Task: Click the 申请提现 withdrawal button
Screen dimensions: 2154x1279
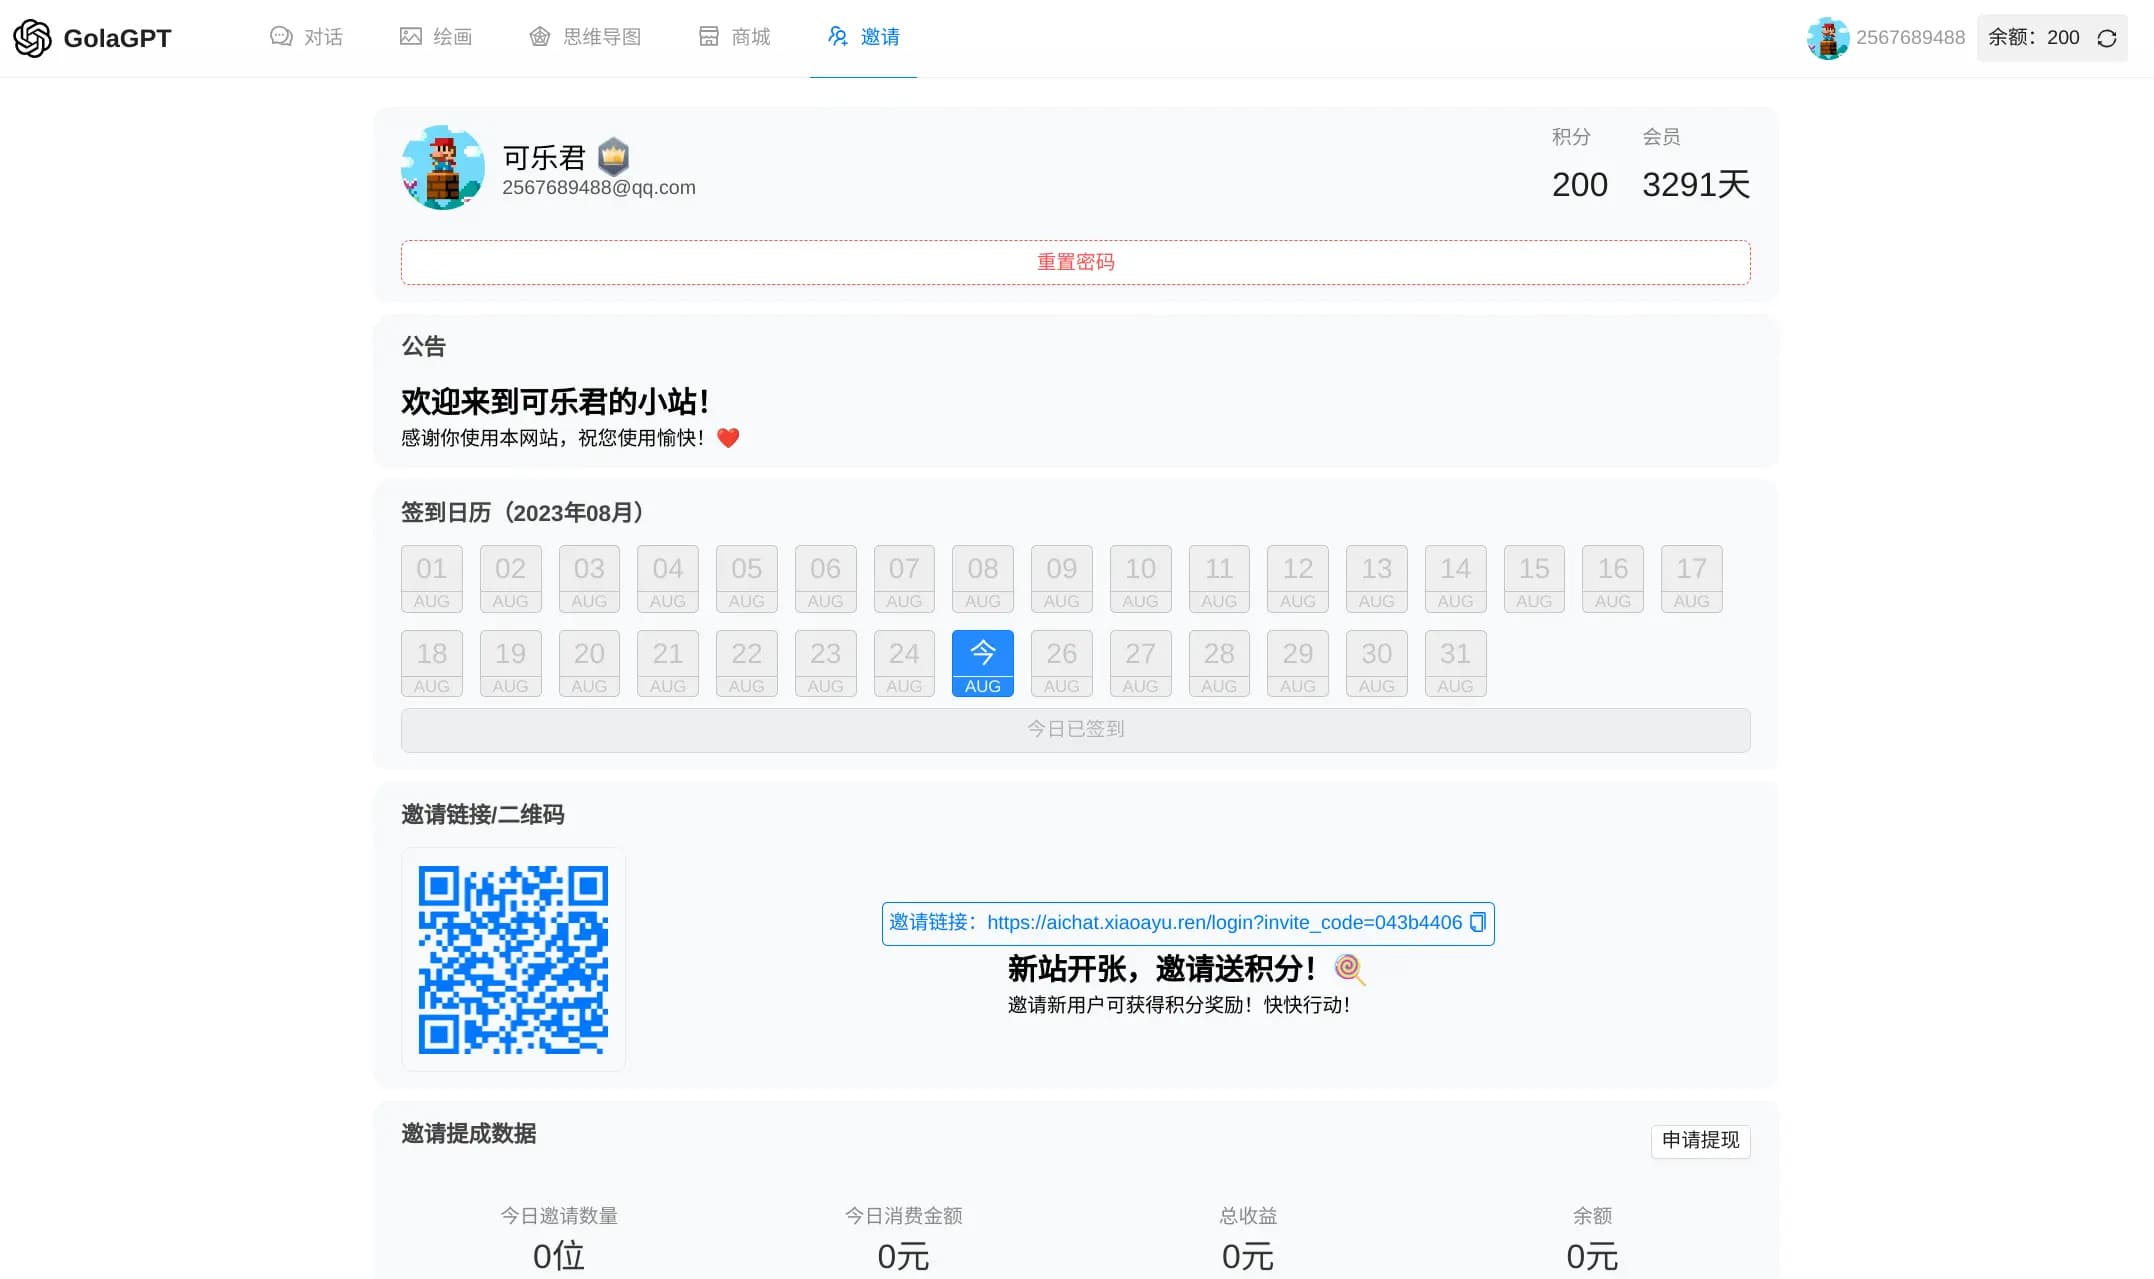Action: (1700, 1140)
